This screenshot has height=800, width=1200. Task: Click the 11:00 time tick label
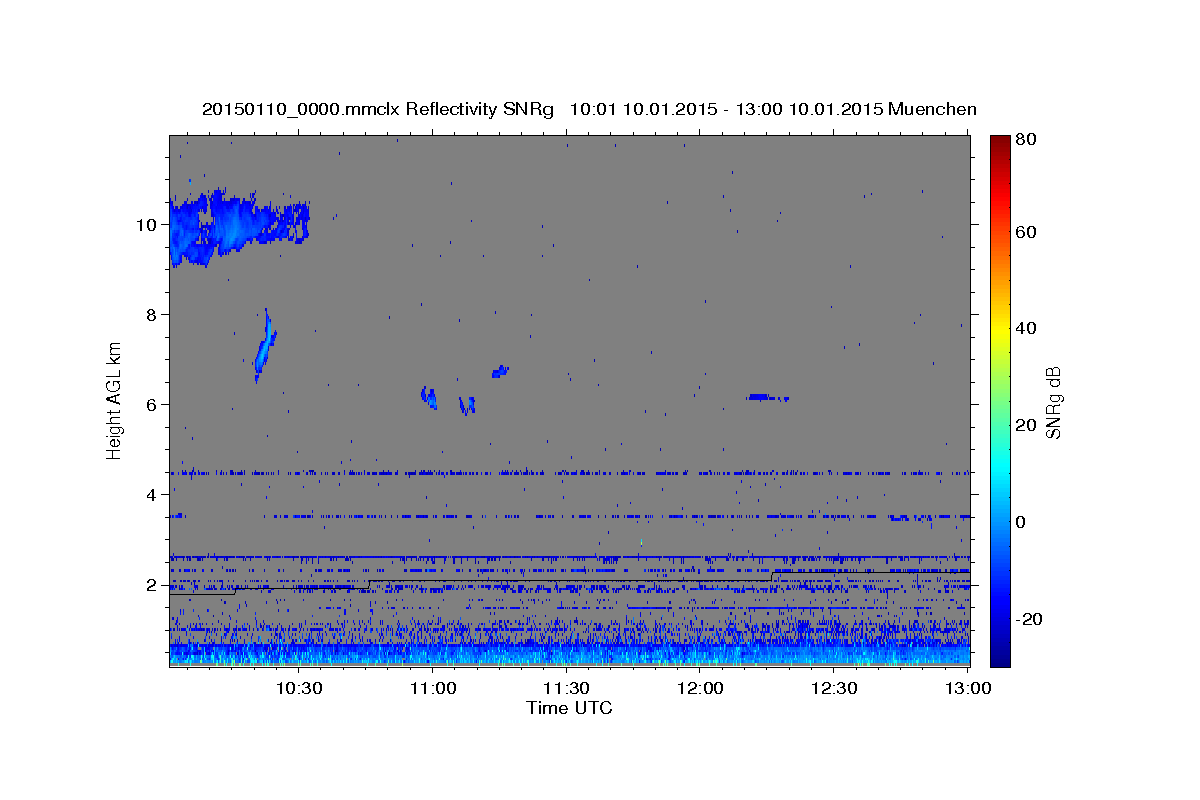coord(433,688)
